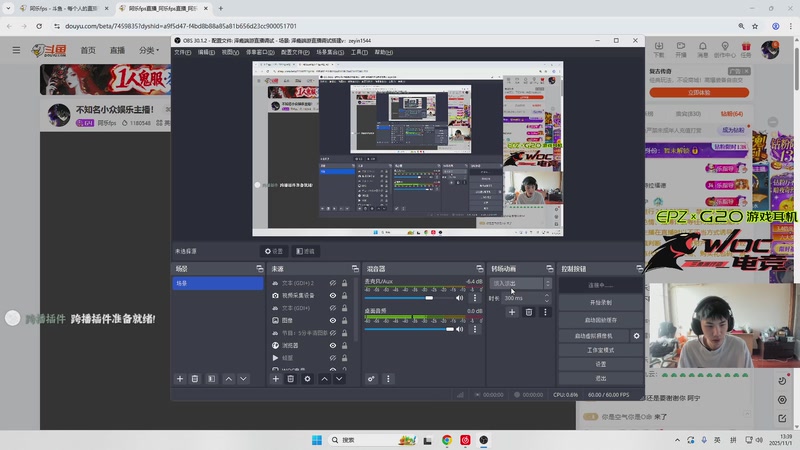Pop out the 转场动画 dock panel icon
The width and height of the screenshot is (800, 450).
click(x=549, y=268)
